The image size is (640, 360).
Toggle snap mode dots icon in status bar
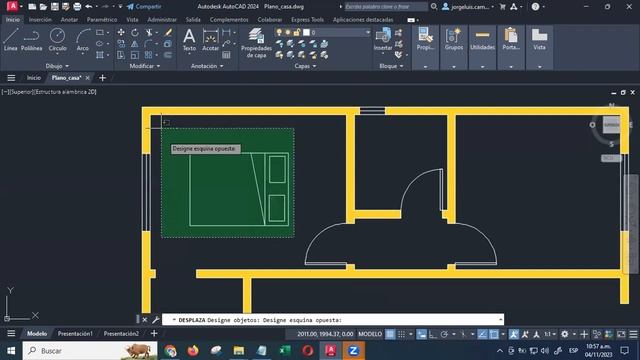[402, 334]
